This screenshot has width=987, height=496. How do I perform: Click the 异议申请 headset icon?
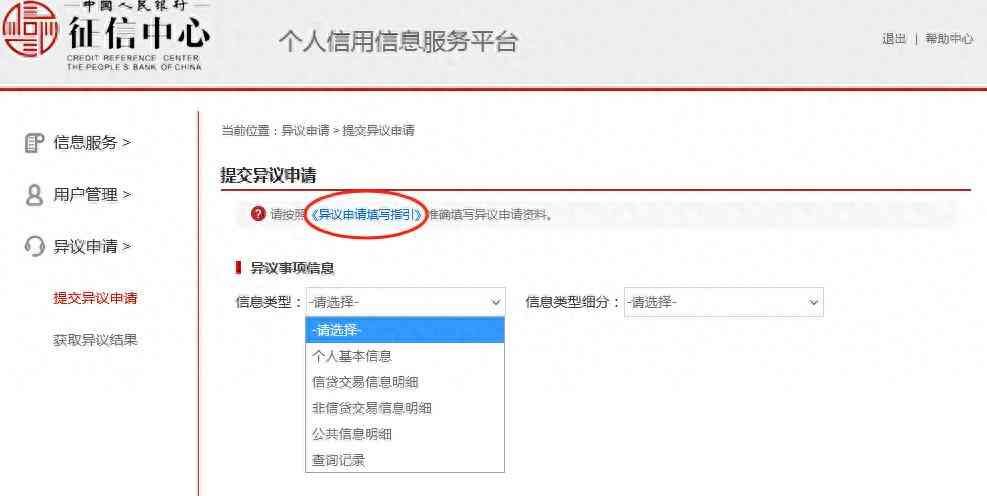click(34, 246)
